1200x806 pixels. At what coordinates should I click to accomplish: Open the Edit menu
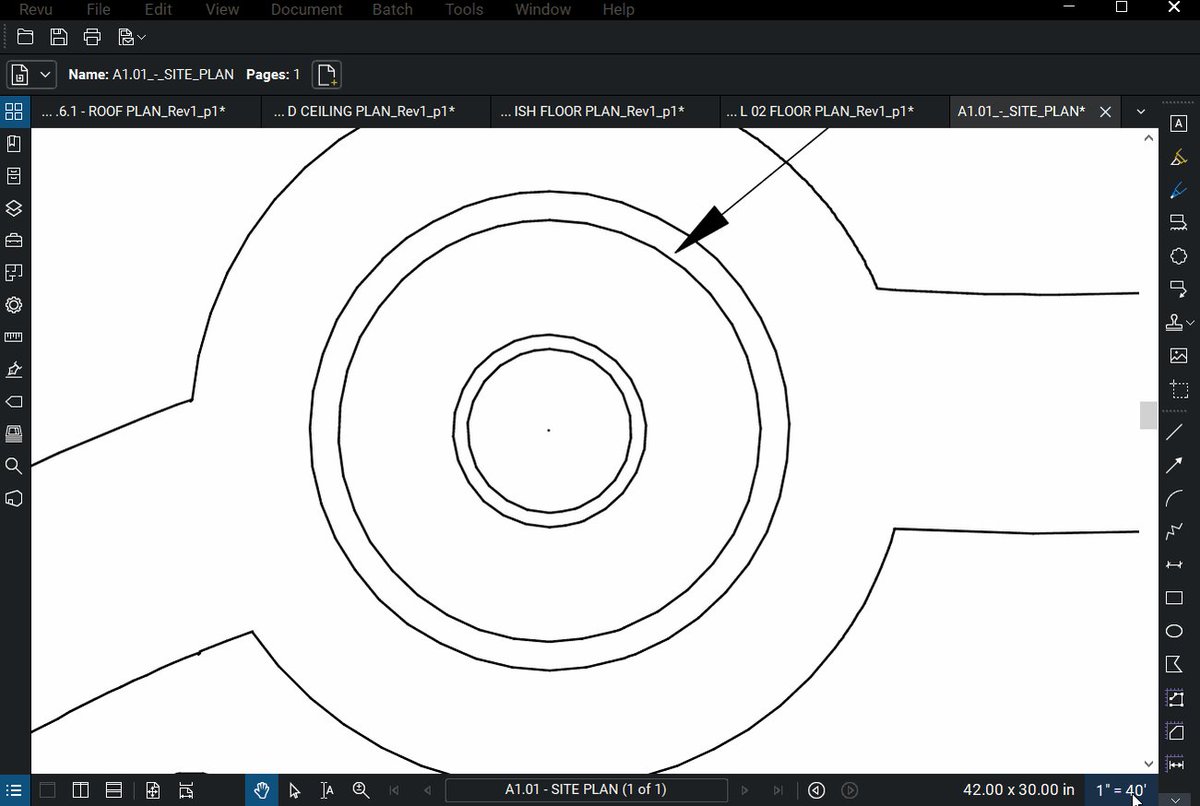[x=158, y=9]
